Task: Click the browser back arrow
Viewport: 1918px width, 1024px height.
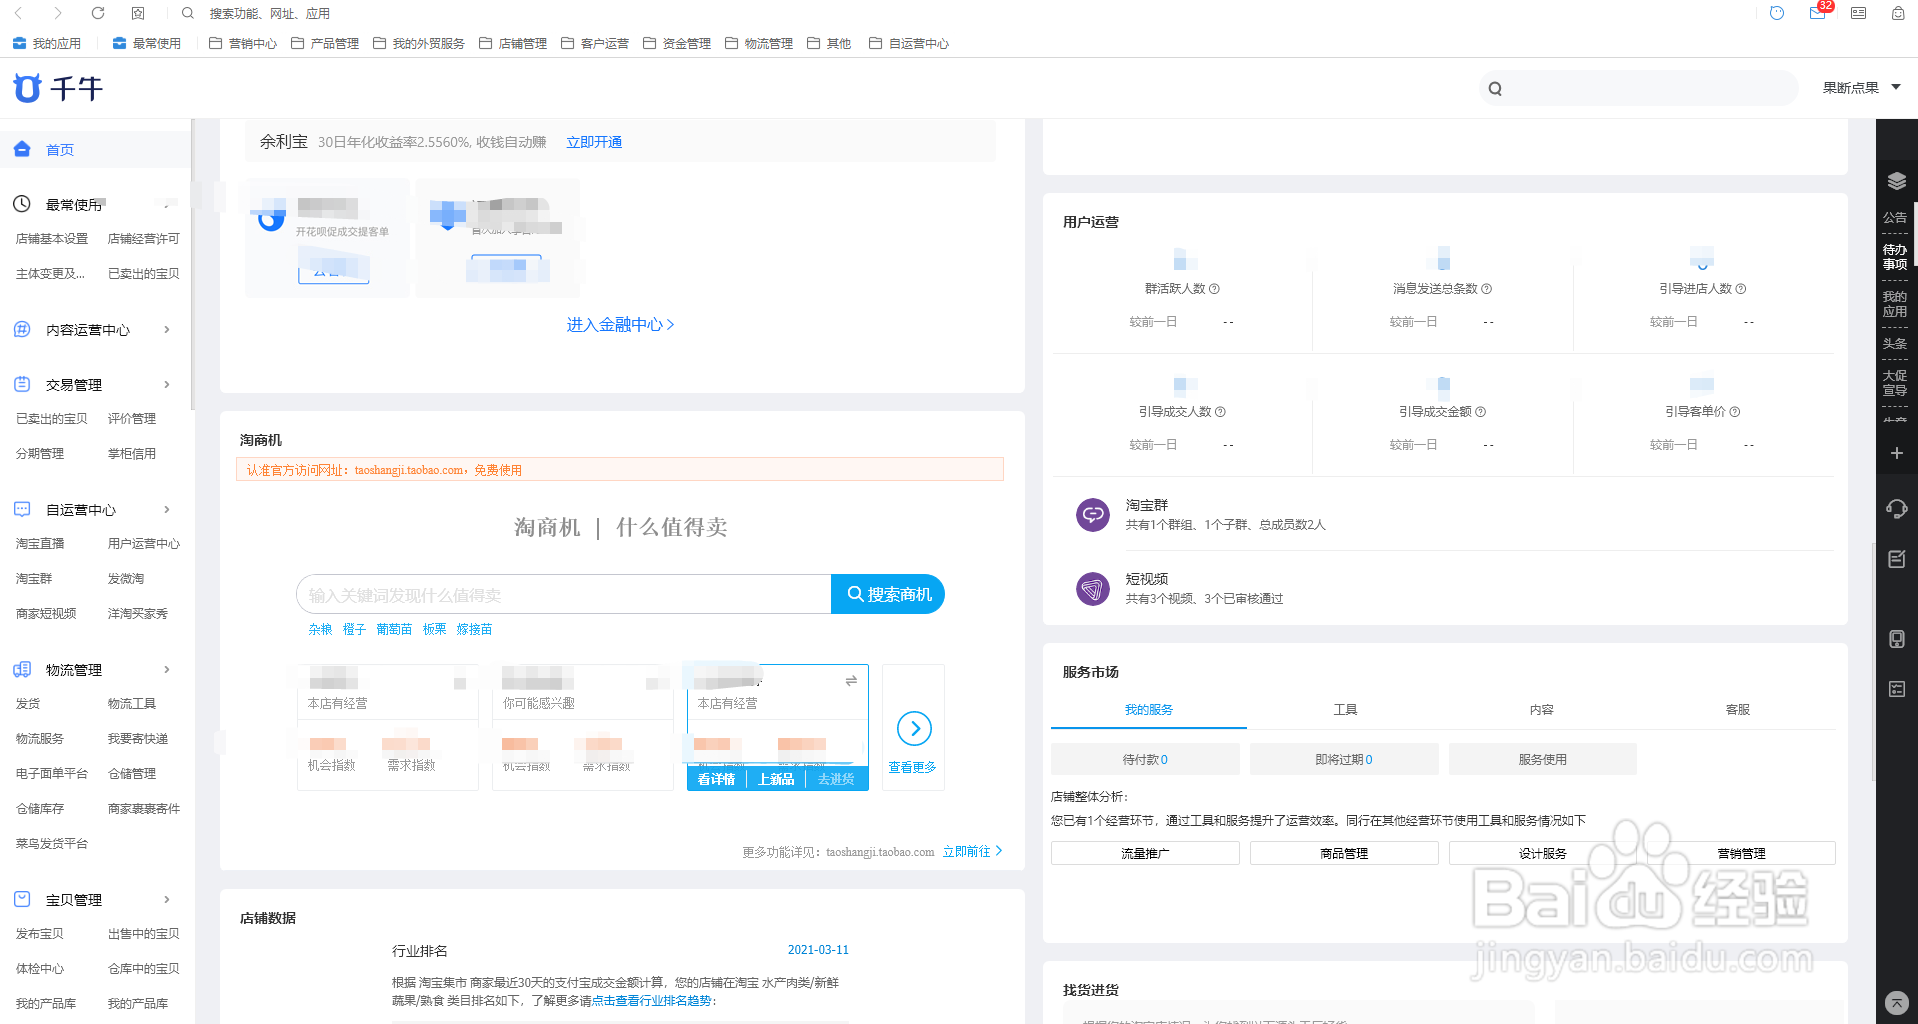Action: point(18,13)
